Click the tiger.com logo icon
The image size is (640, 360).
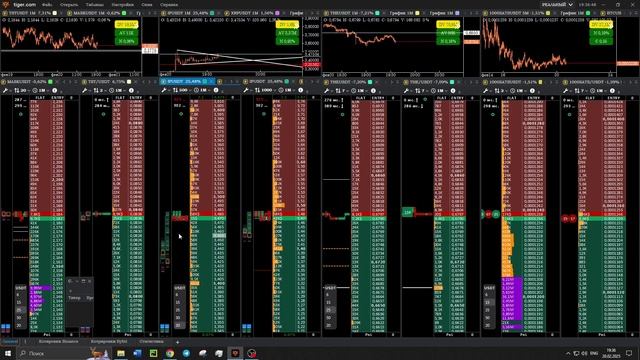tap(5, 4)
